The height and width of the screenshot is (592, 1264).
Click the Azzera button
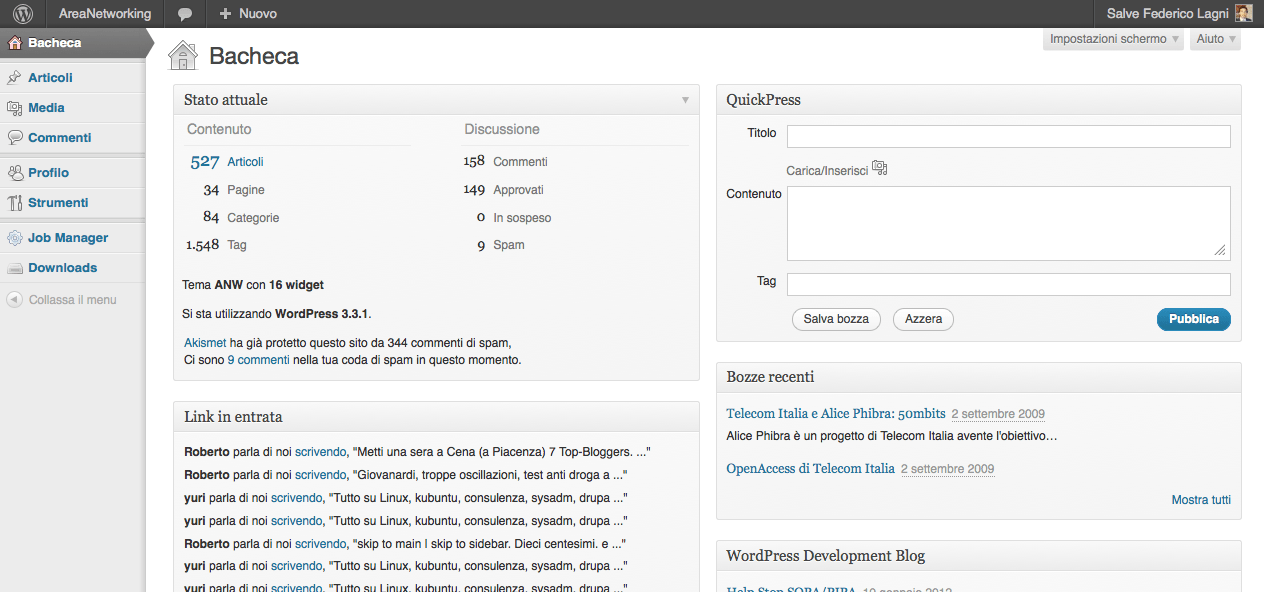click(x=923, y=319)
